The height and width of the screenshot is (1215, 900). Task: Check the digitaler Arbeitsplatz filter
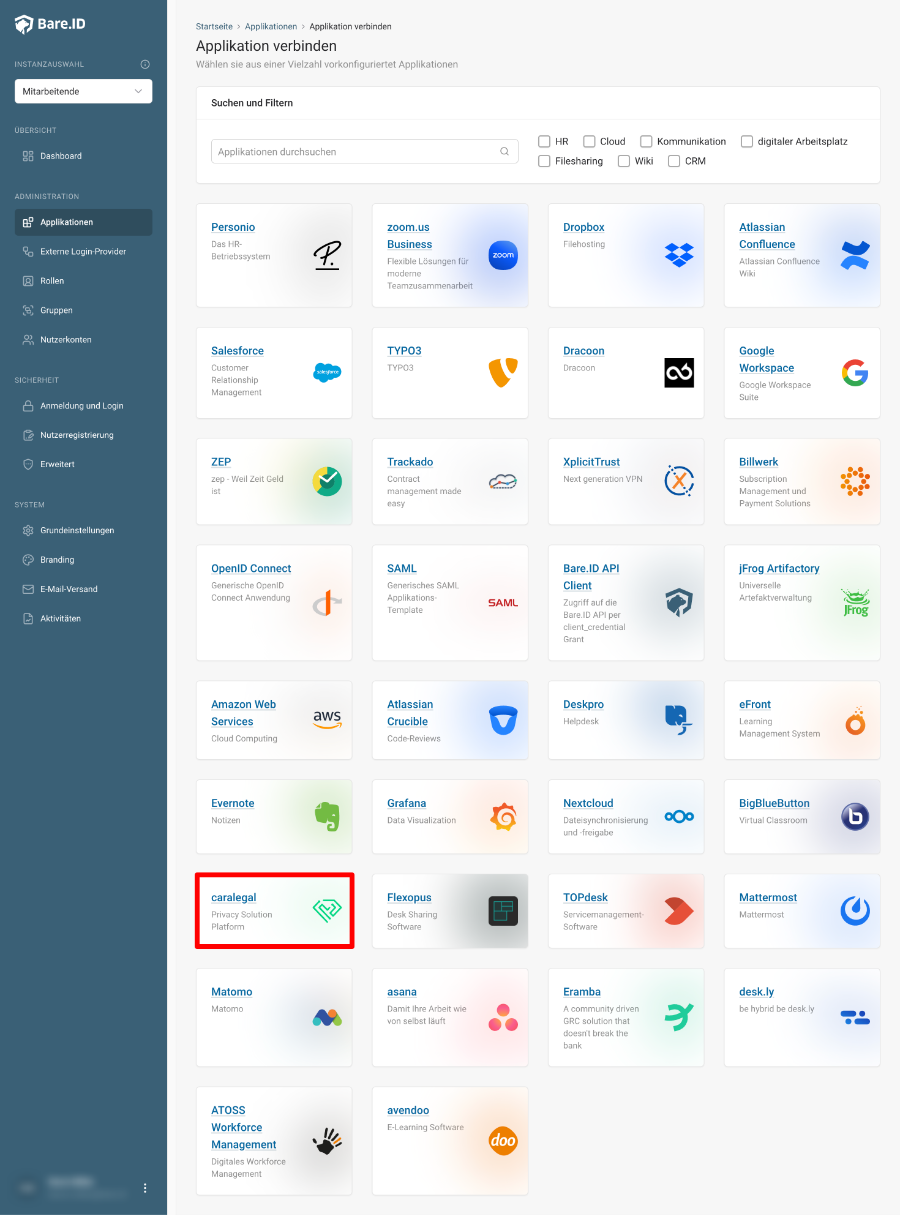pyautogui.click(x=747, y=141)
